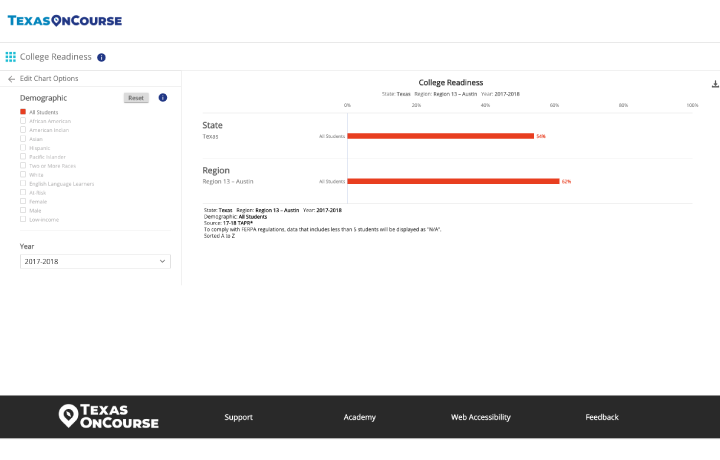720x460 pixels.
Task: Click the Texas OnCourse footer logo
Action: click(x=108, y=417)
